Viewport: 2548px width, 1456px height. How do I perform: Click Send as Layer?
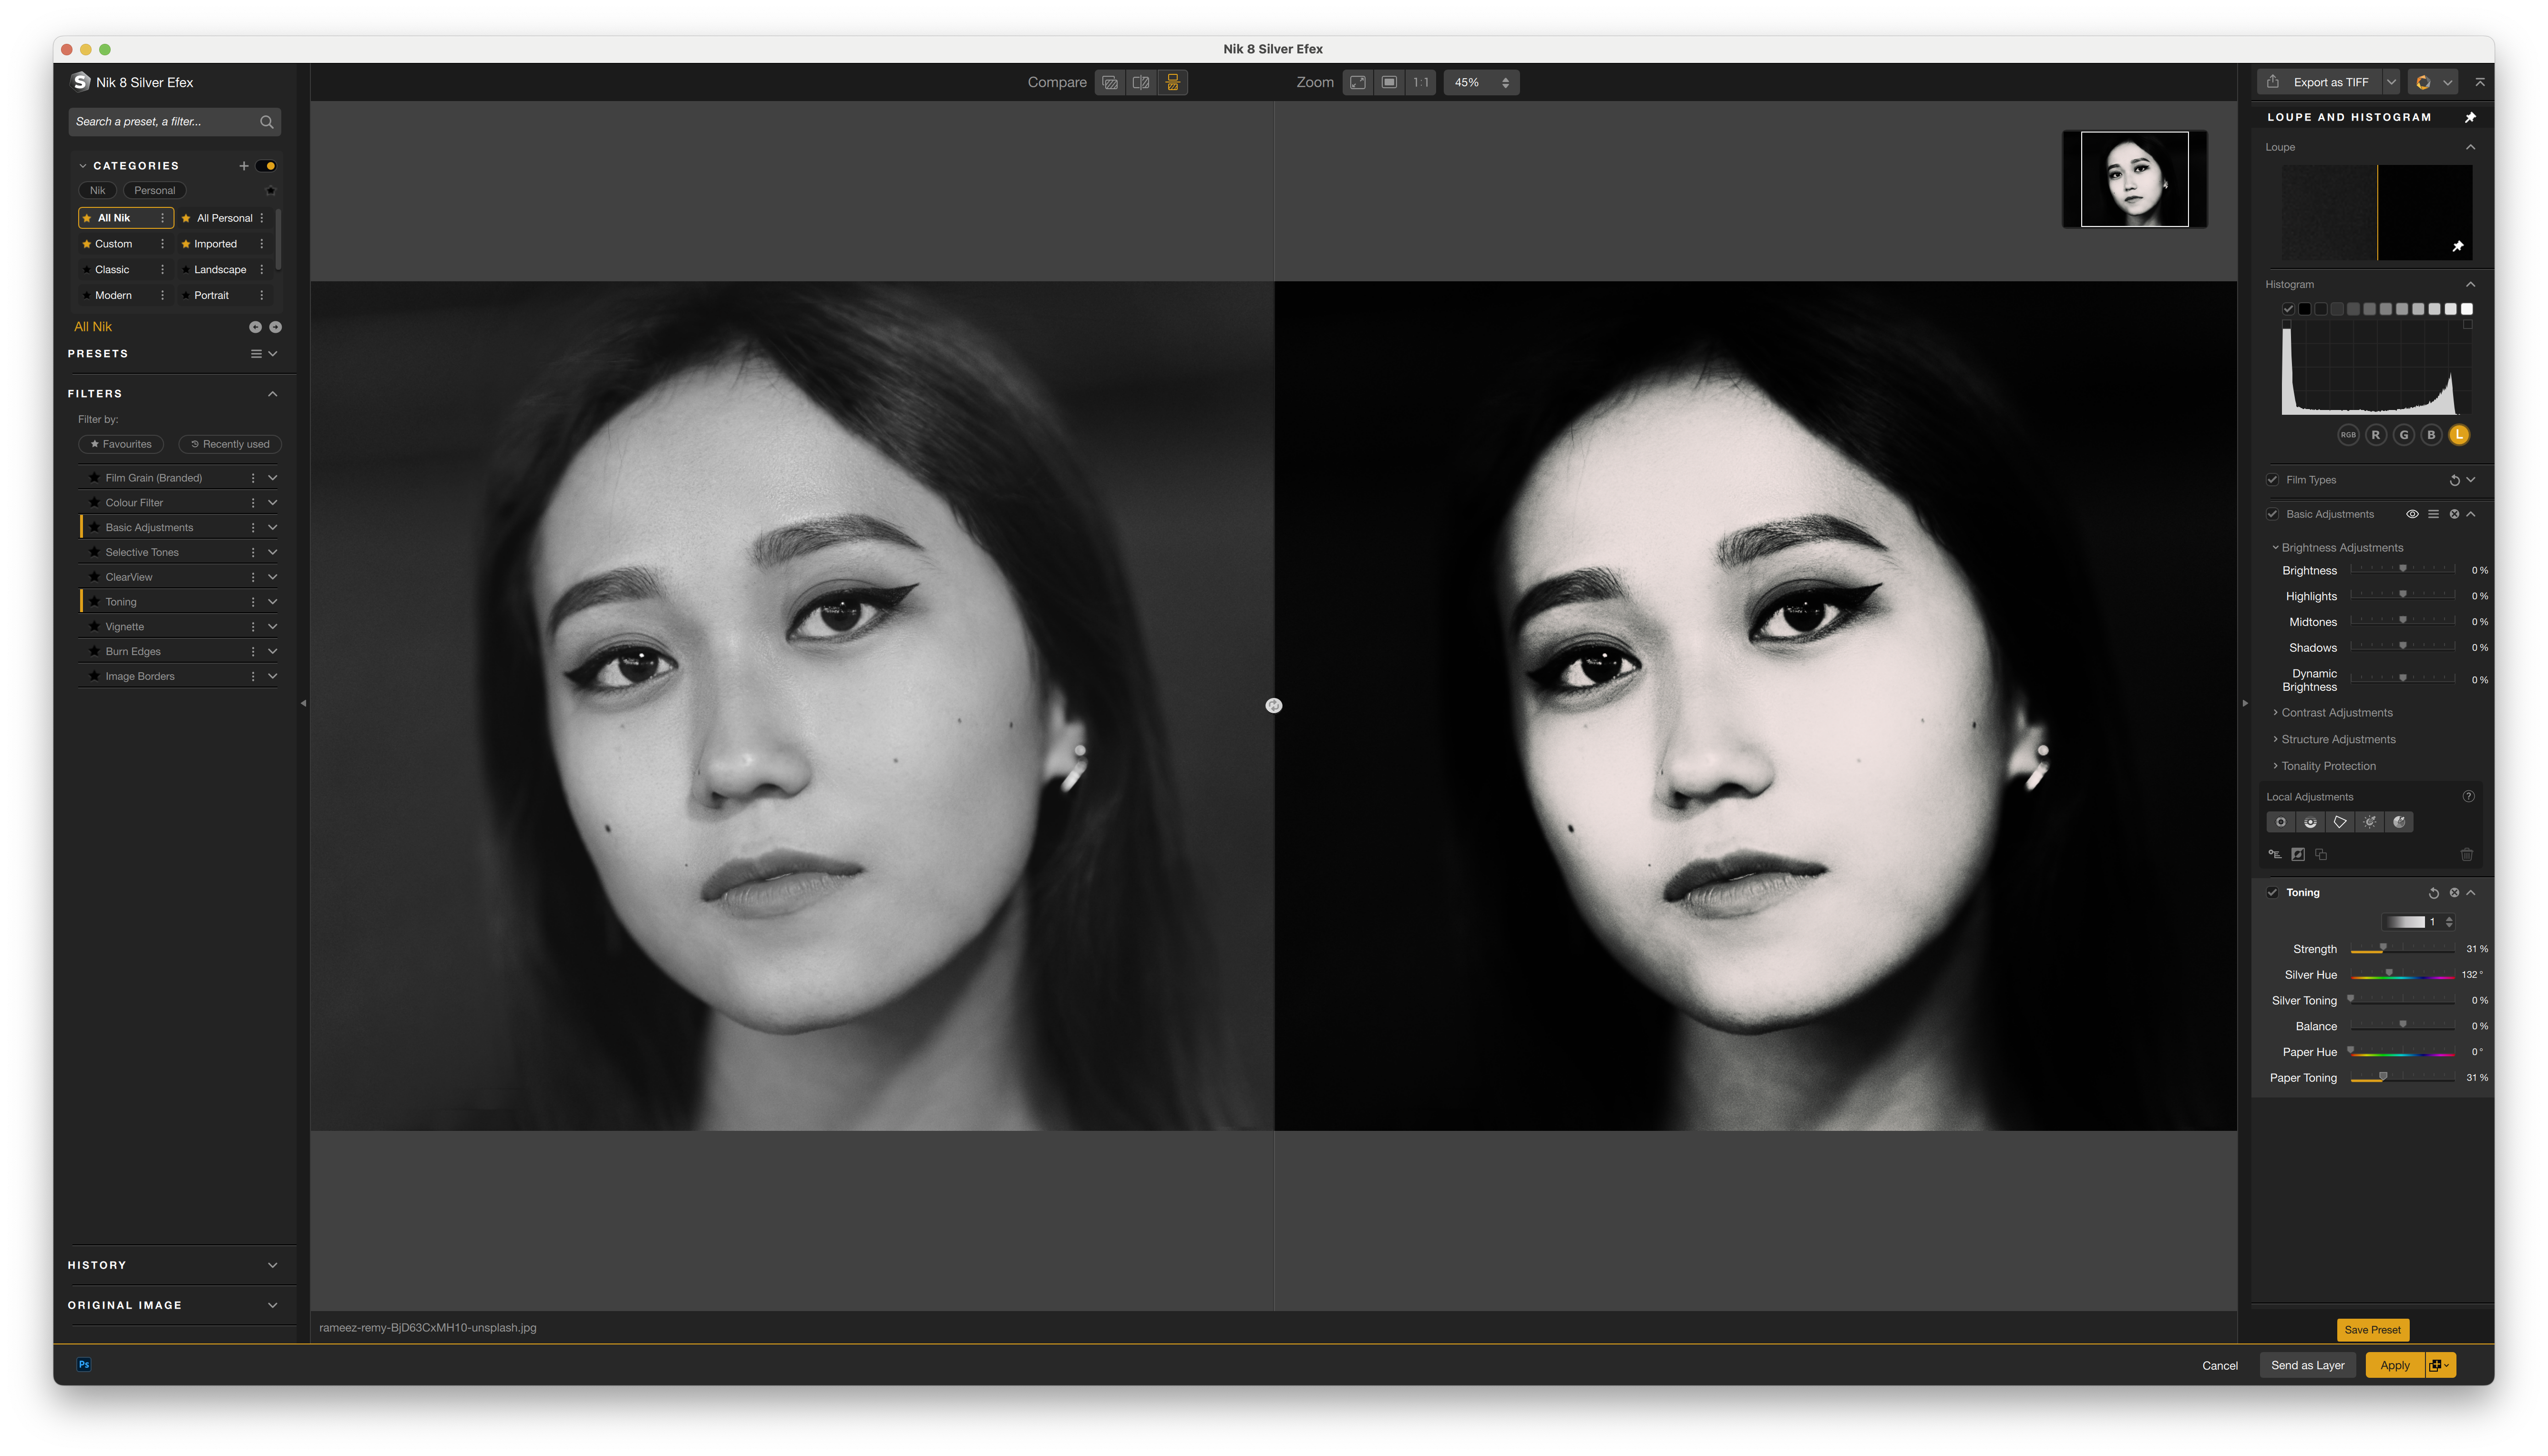tap(2308, 1366)
